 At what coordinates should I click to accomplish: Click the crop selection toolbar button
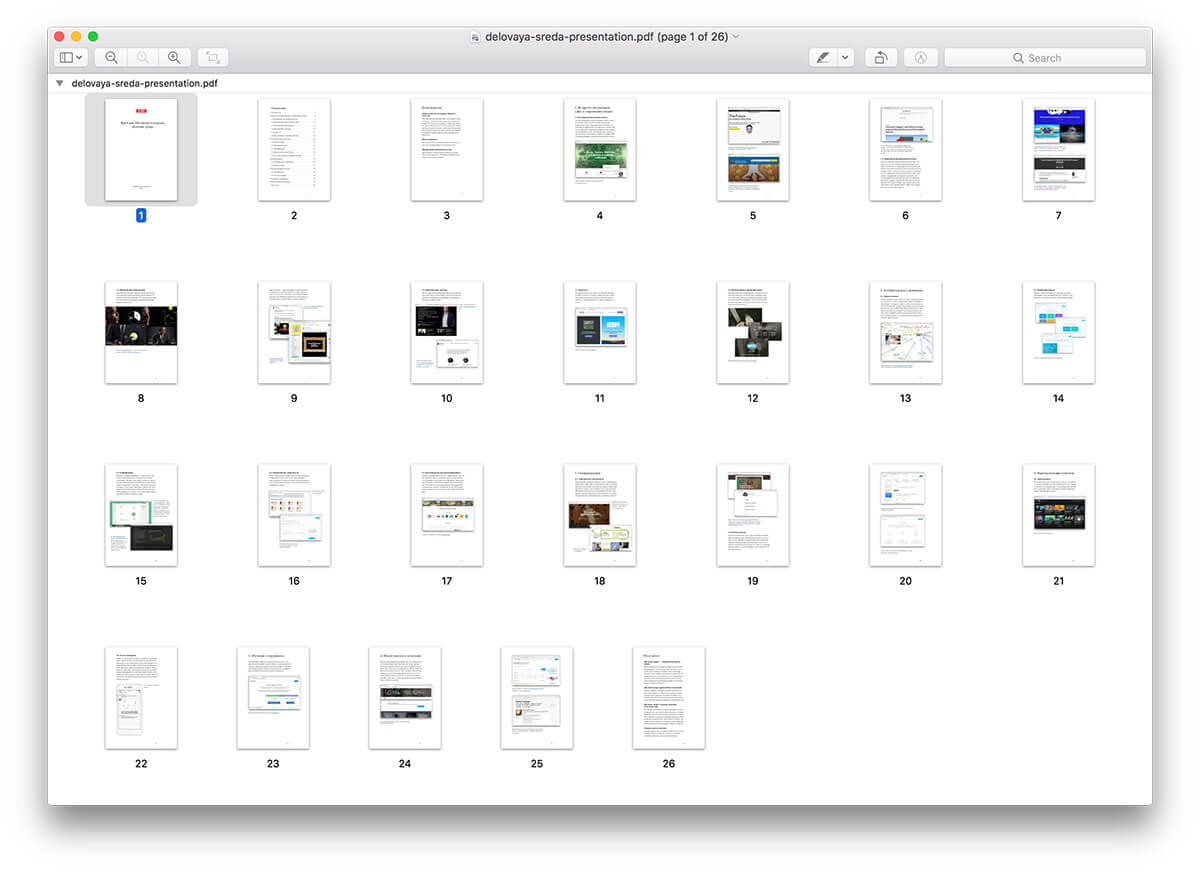coord(213,58)
